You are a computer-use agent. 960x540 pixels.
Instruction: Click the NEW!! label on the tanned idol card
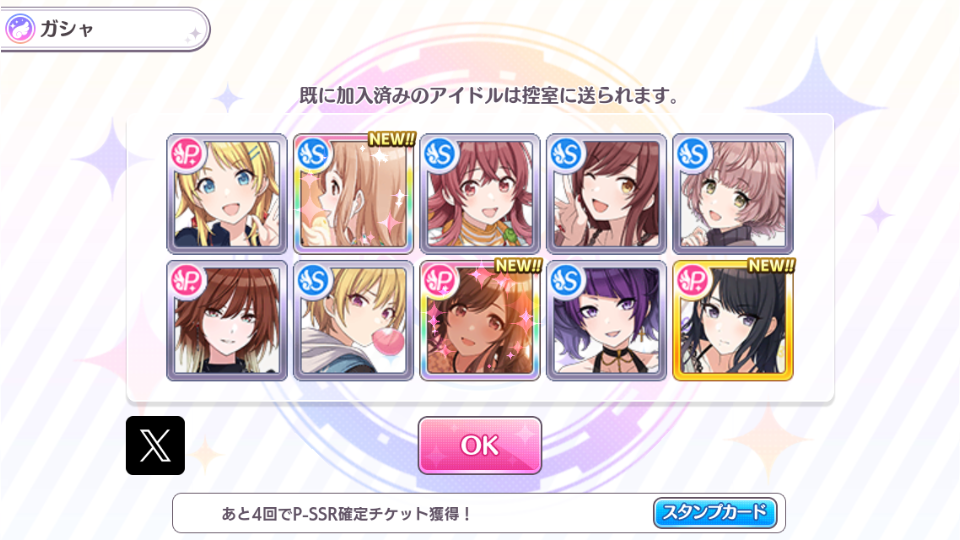[518, 266]
